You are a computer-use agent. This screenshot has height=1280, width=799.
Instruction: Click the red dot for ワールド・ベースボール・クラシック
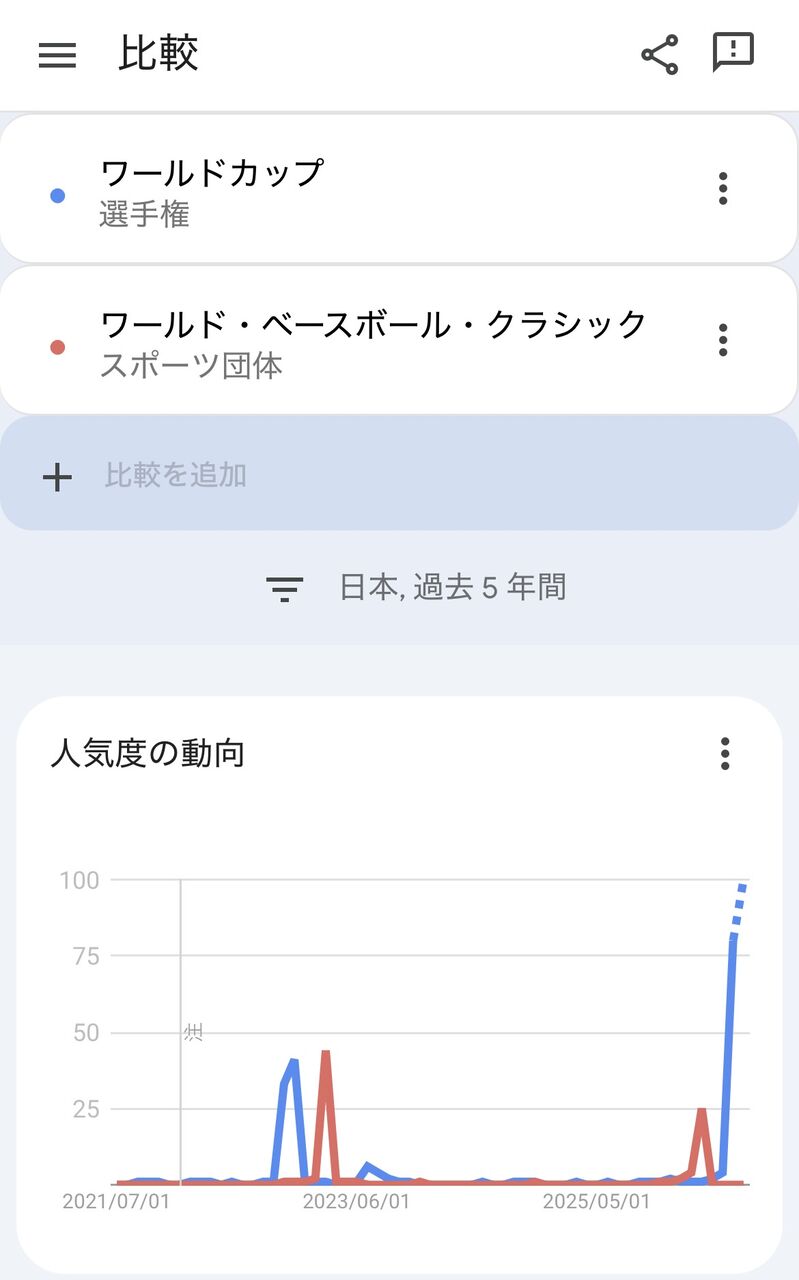click(57, 348)
